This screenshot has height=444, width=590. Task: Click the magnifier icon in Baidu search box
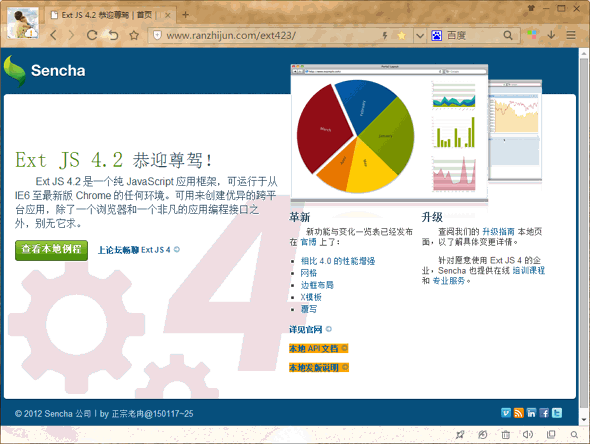508,35
